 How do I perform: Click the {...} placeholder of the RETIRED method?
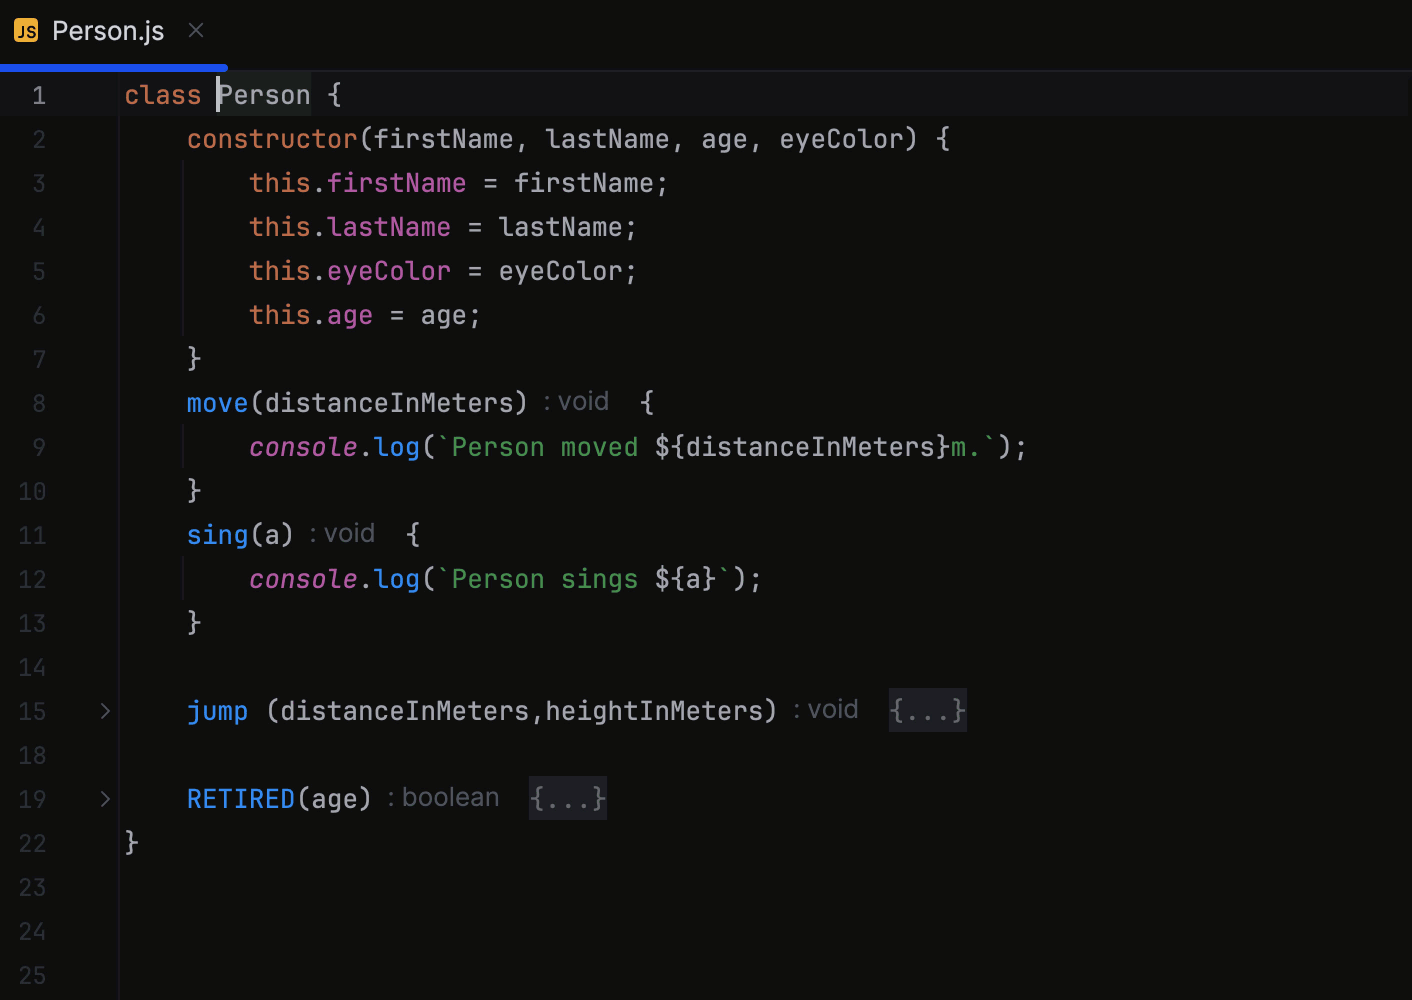[567, 798]
